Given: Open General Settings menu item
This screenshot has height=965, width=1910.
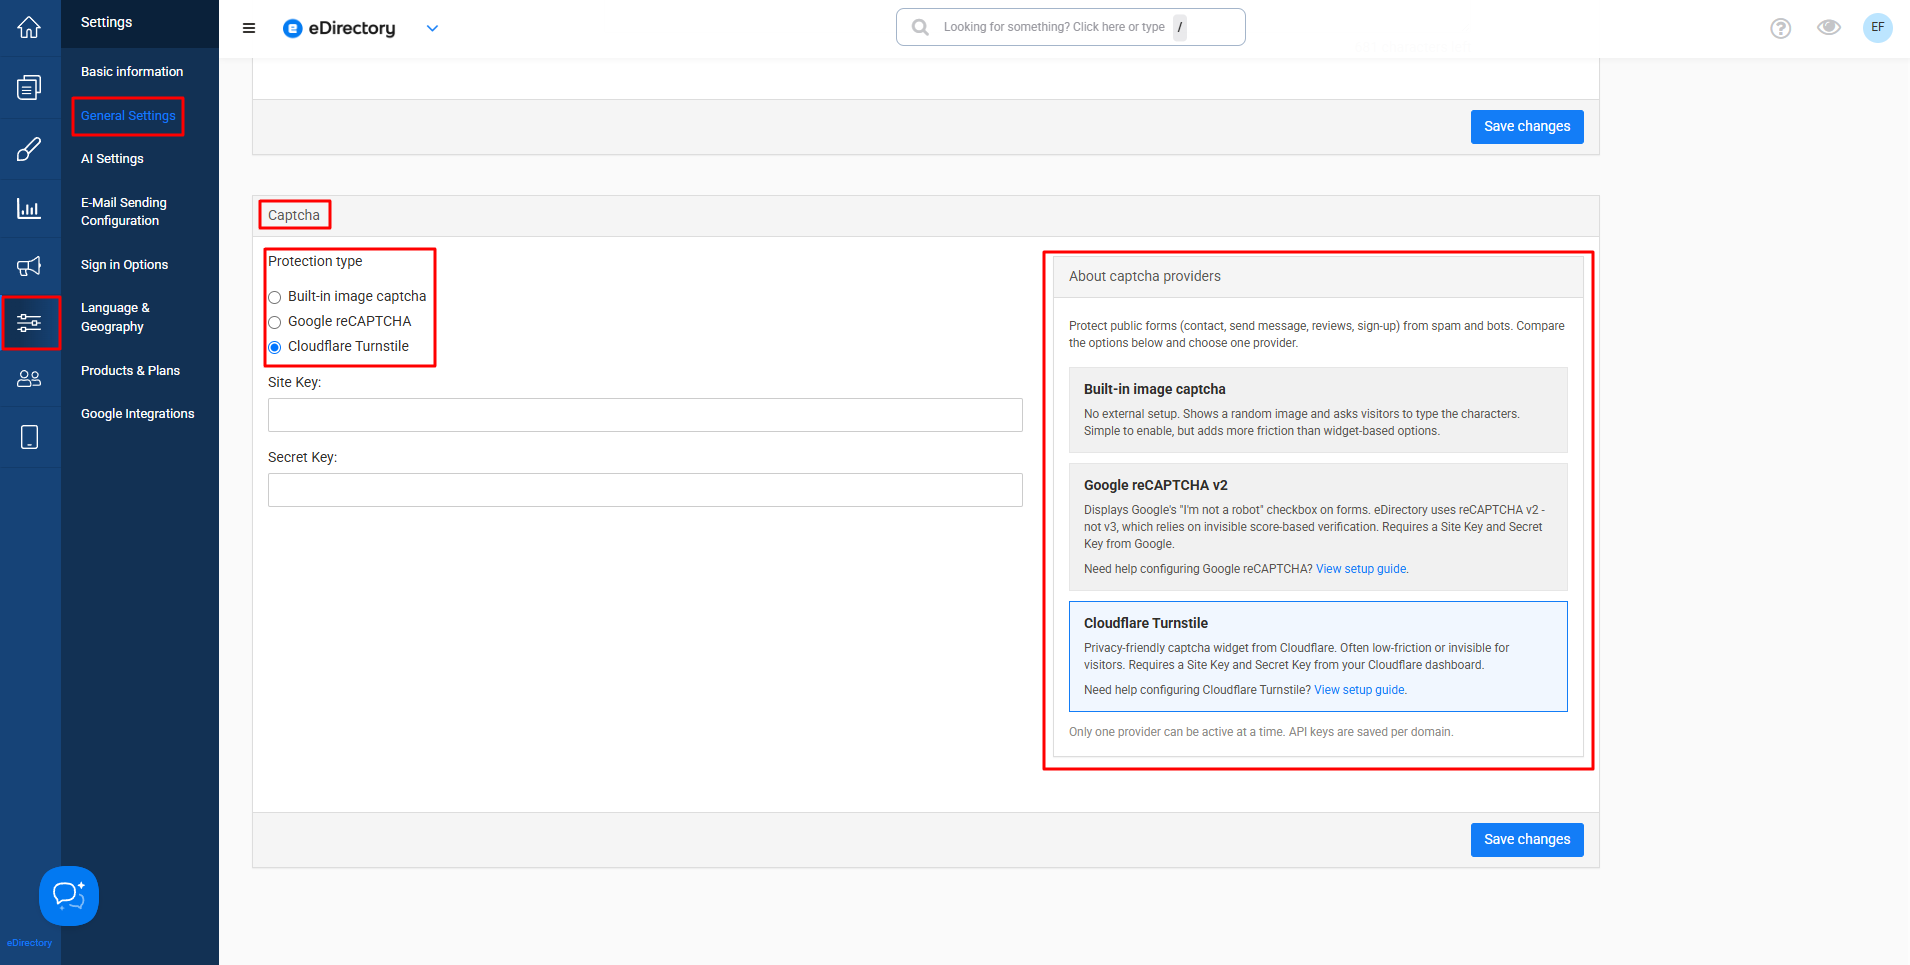Looking at the screenshot, I should (x=128, y=116).
